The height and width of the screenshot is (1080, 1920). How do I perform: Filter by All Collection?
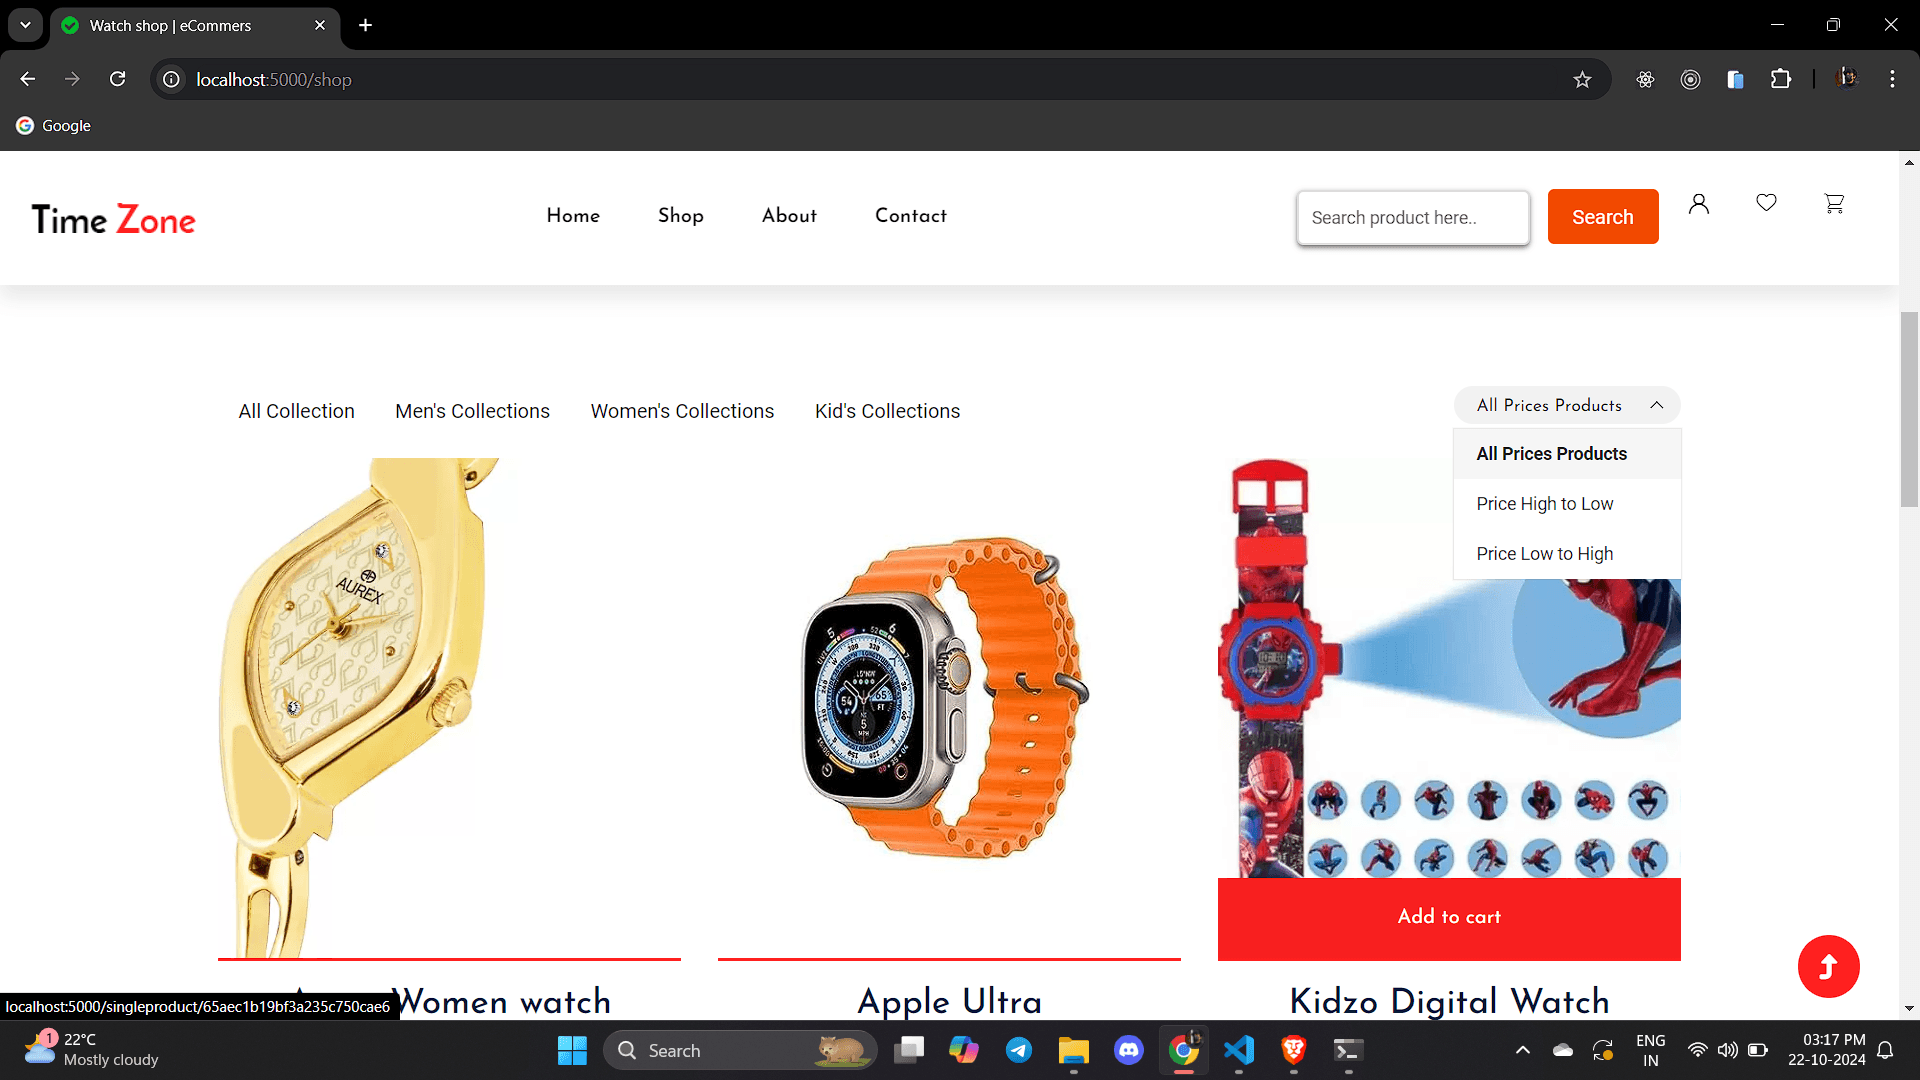point(296,411)
